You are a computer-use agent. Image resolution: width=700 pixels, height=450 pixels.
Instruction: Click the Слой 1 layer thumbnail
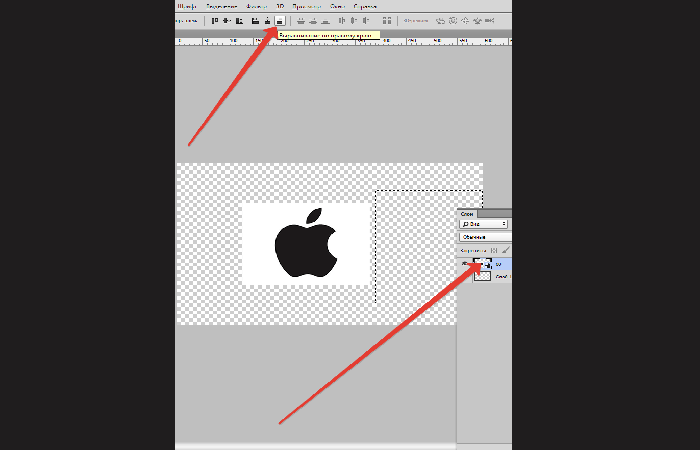(482, 276)
